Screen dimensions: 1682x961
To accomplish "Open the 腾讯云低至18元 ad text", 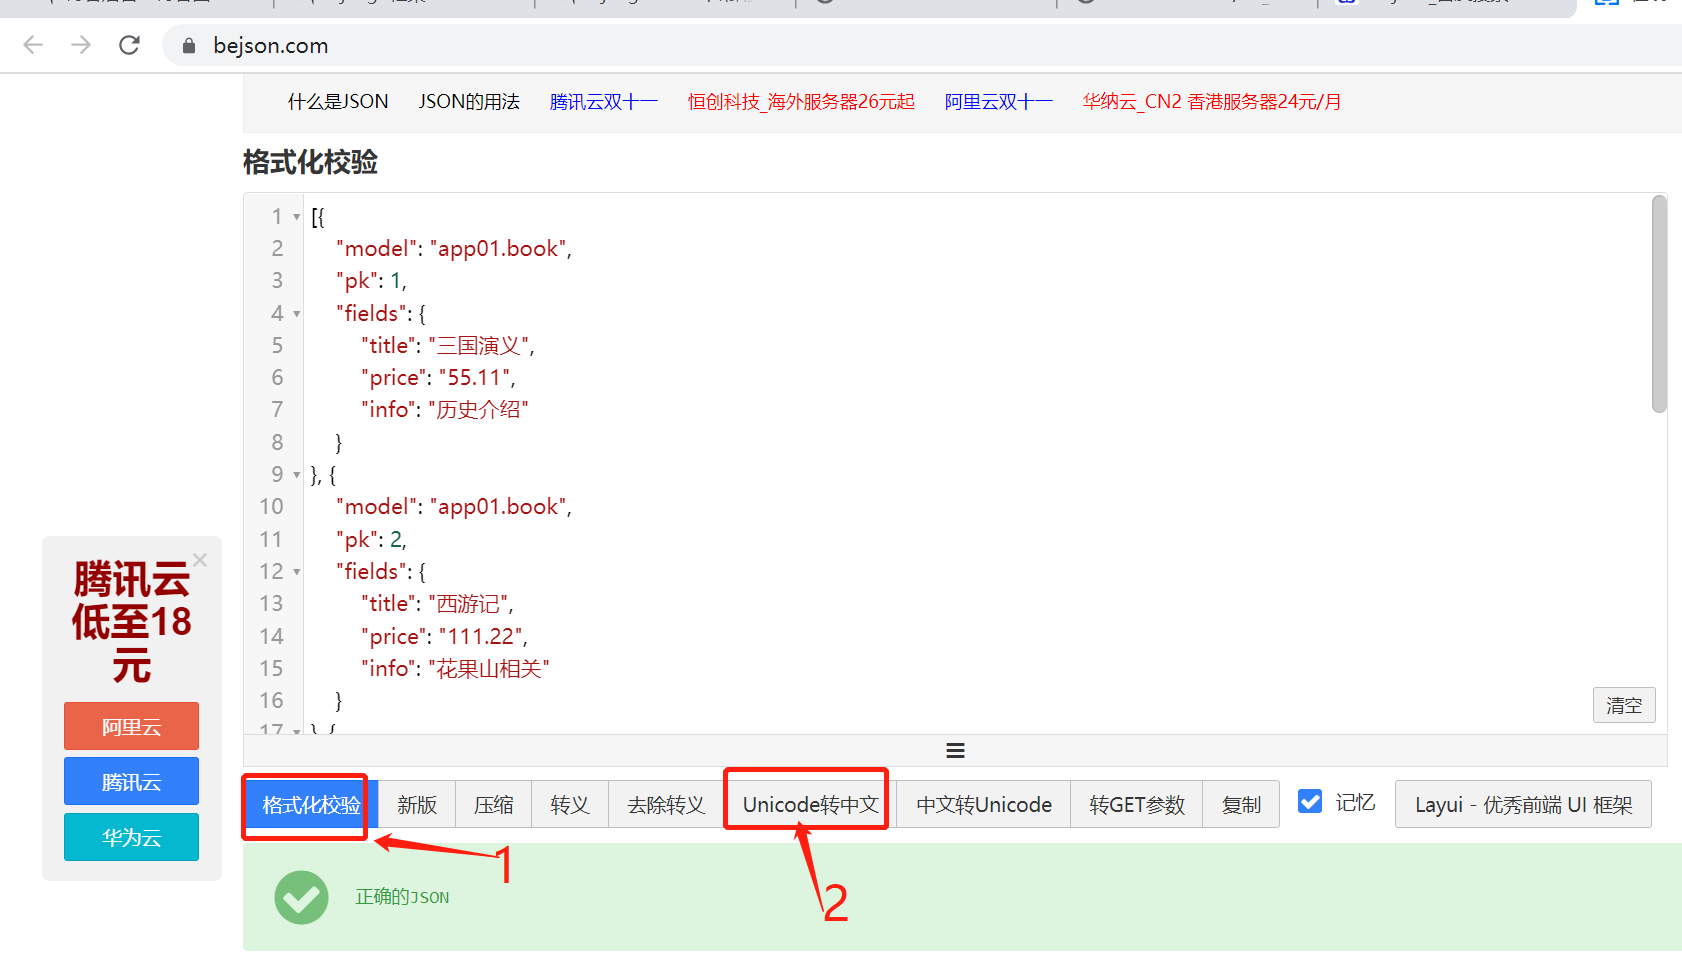I will (x=131, y=622).
